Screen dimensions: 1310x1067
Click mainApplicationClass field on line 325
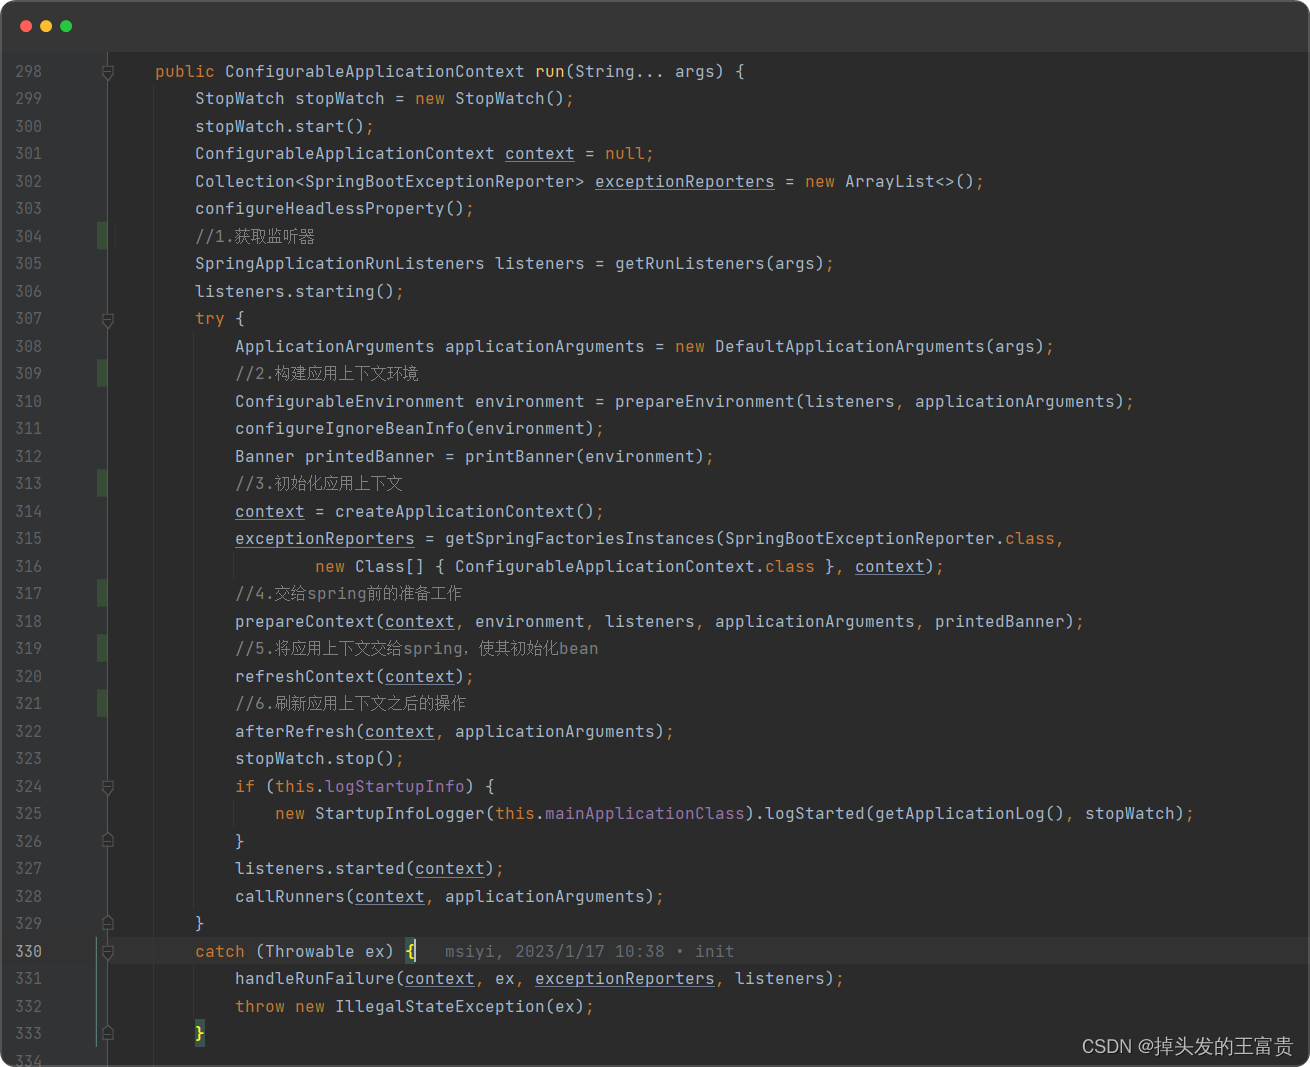point(645,814)
